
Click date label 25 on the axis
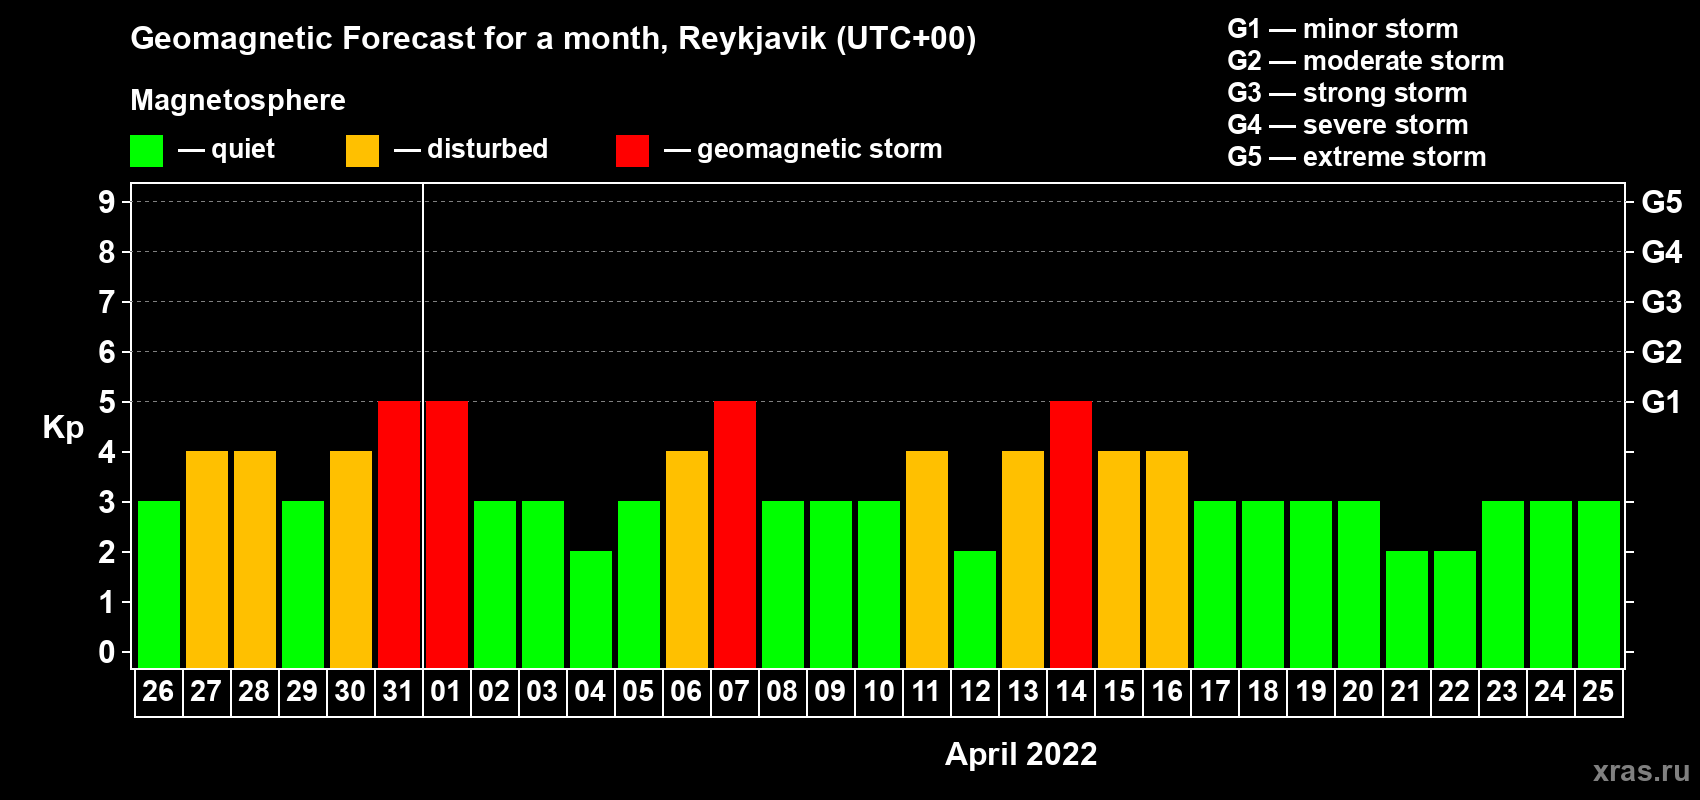pos(1598,691)
